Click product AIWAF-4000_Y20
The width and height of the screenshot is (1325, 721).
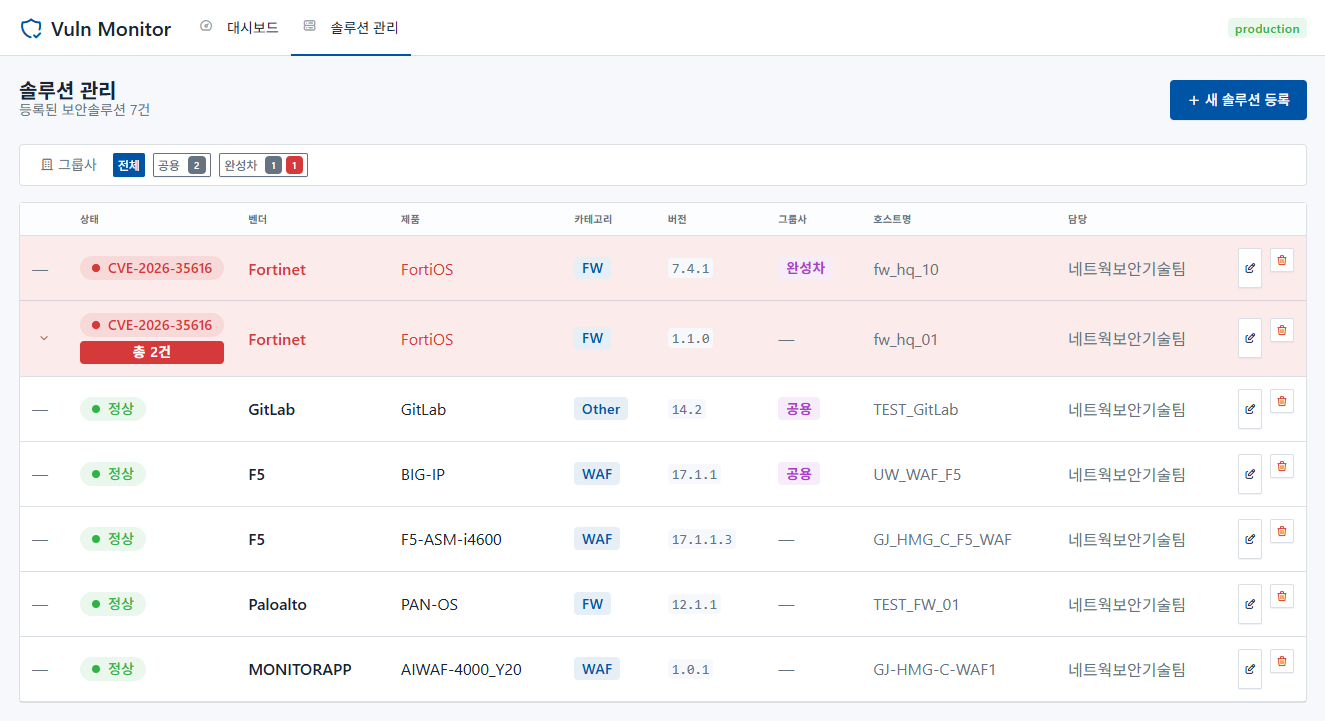click(x=461, y=669)
